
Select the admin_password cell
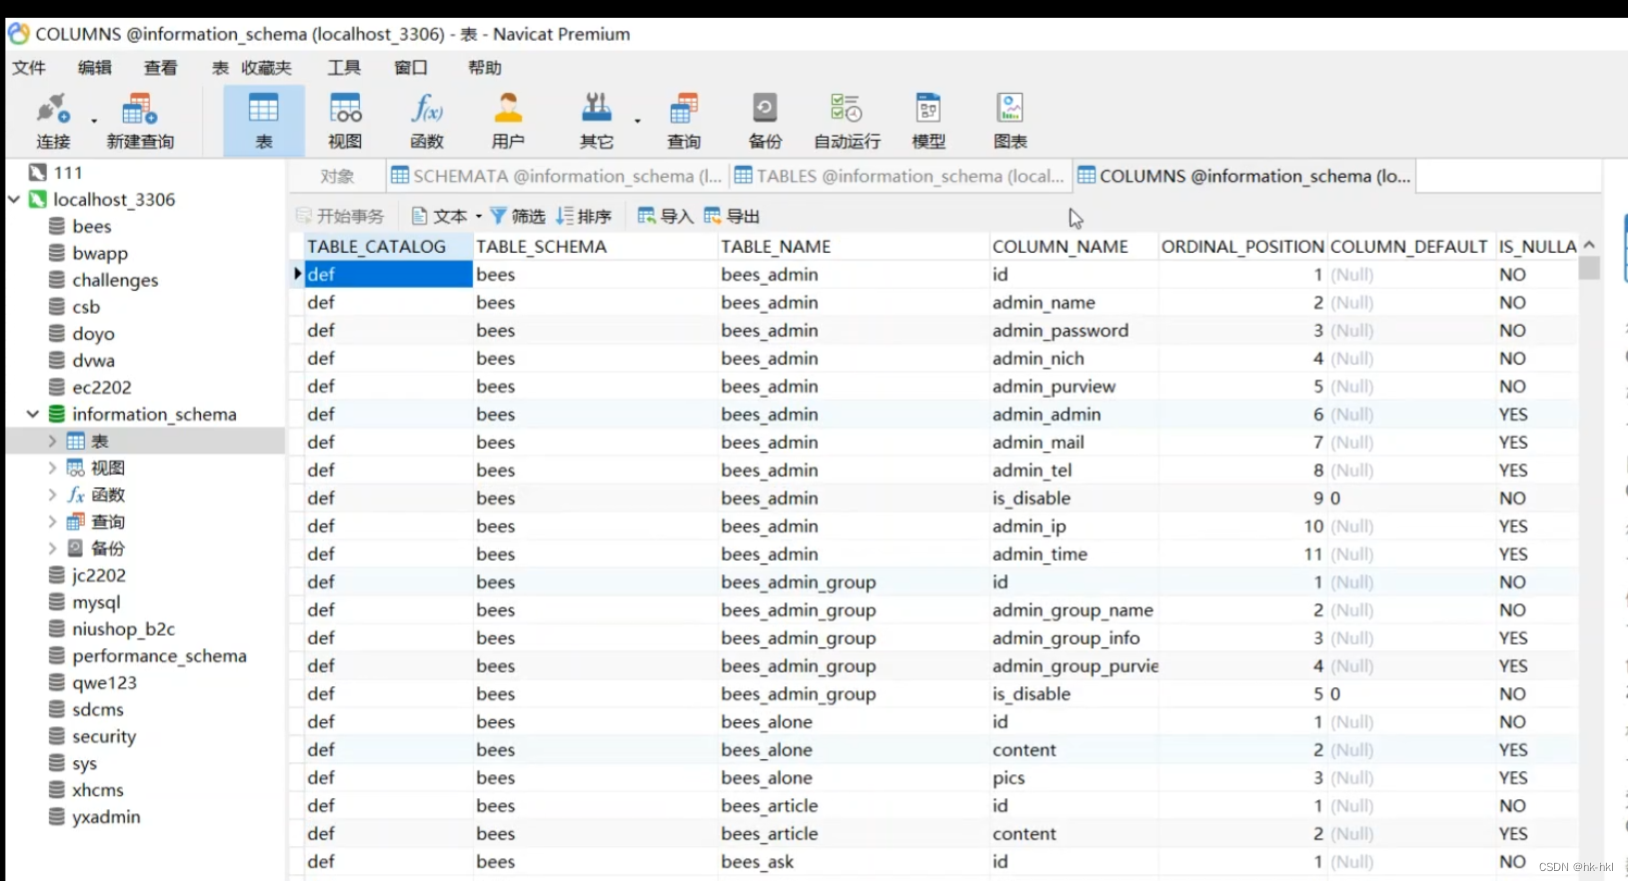(x=1073, y=330)
